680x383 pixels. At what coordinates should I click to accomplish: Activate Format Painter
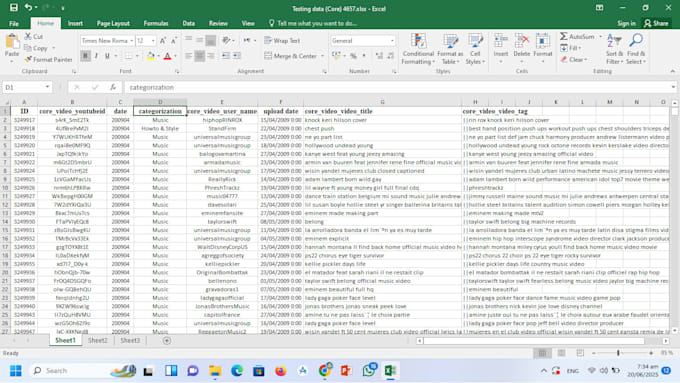point(48,59)
